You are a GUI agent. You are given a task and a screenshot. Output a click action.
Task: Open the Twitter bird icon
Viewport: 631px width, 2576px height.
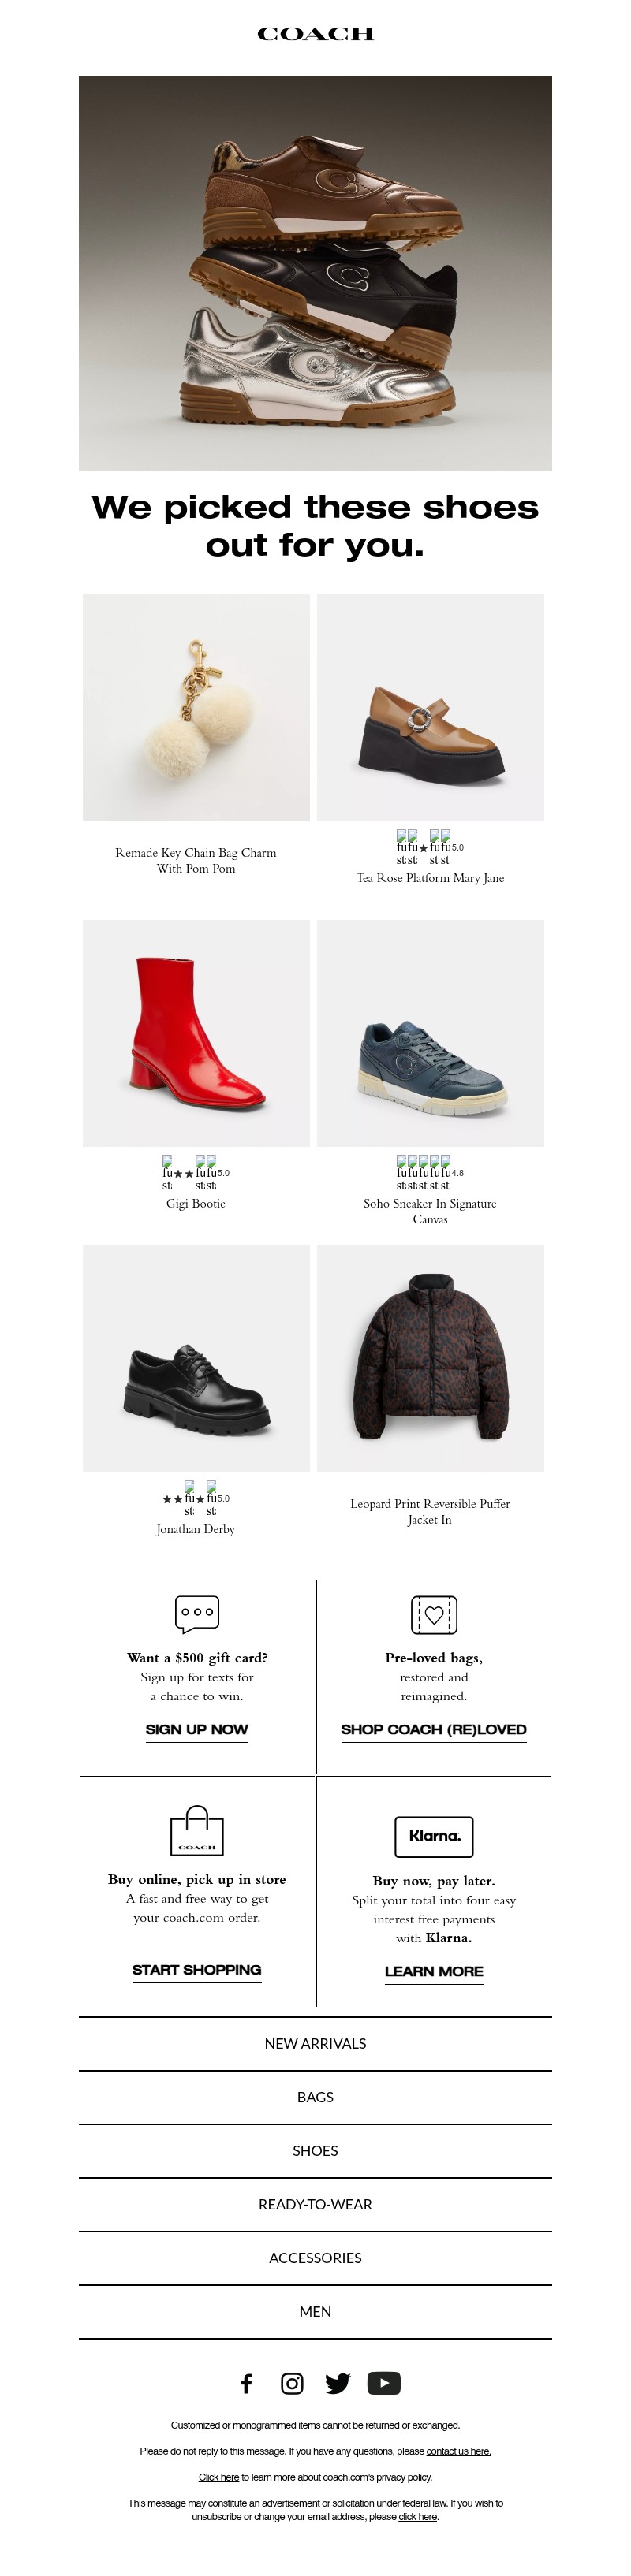(338, 2383)
